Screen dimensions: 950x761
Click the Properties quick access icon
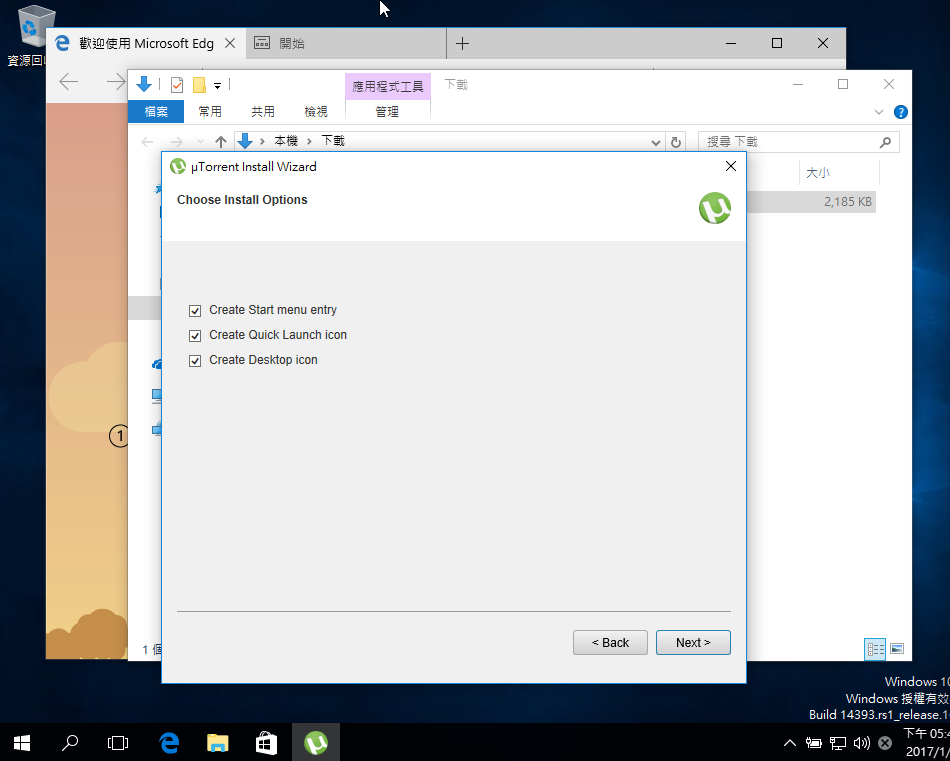pyautogui.click(x=176, y=85)
